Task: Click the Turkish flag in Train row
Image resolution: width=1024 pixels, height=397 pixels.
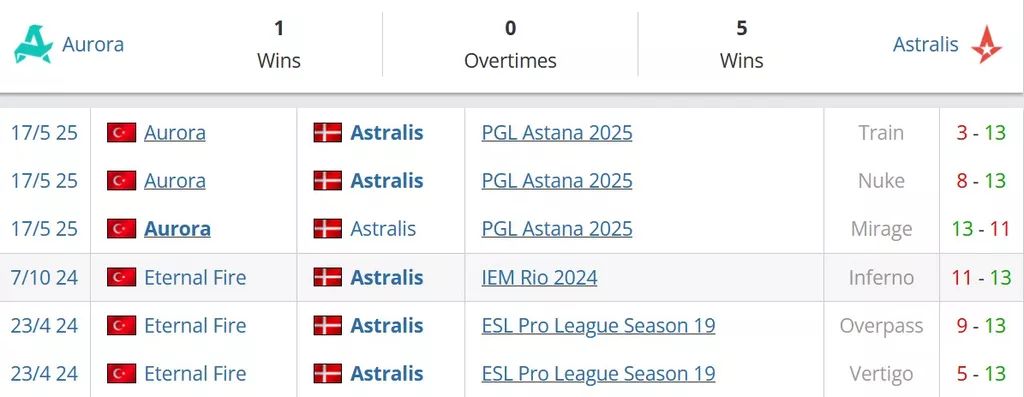Action: coord(121,133)
